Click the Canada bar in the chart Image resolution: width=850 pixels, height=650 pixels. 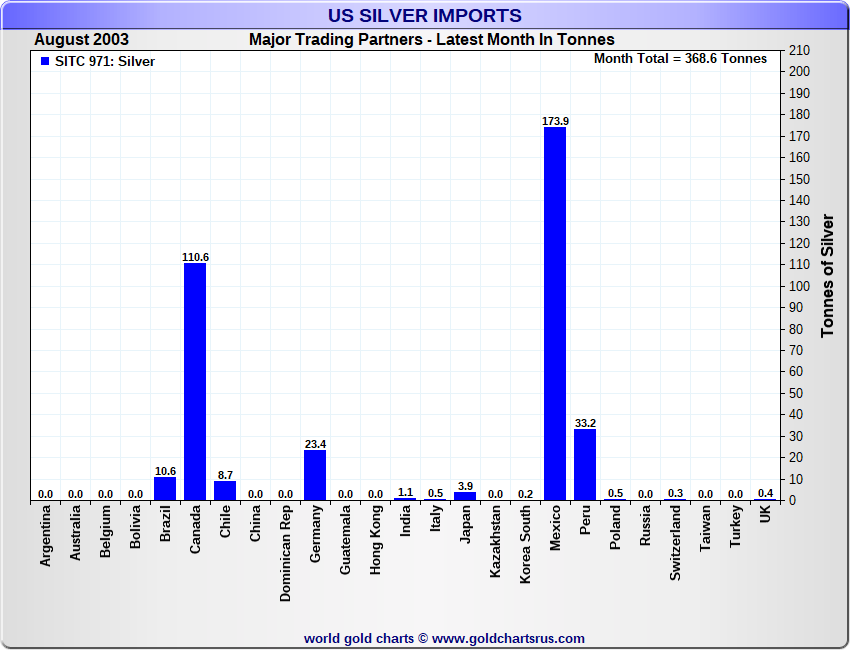point(195,381)
